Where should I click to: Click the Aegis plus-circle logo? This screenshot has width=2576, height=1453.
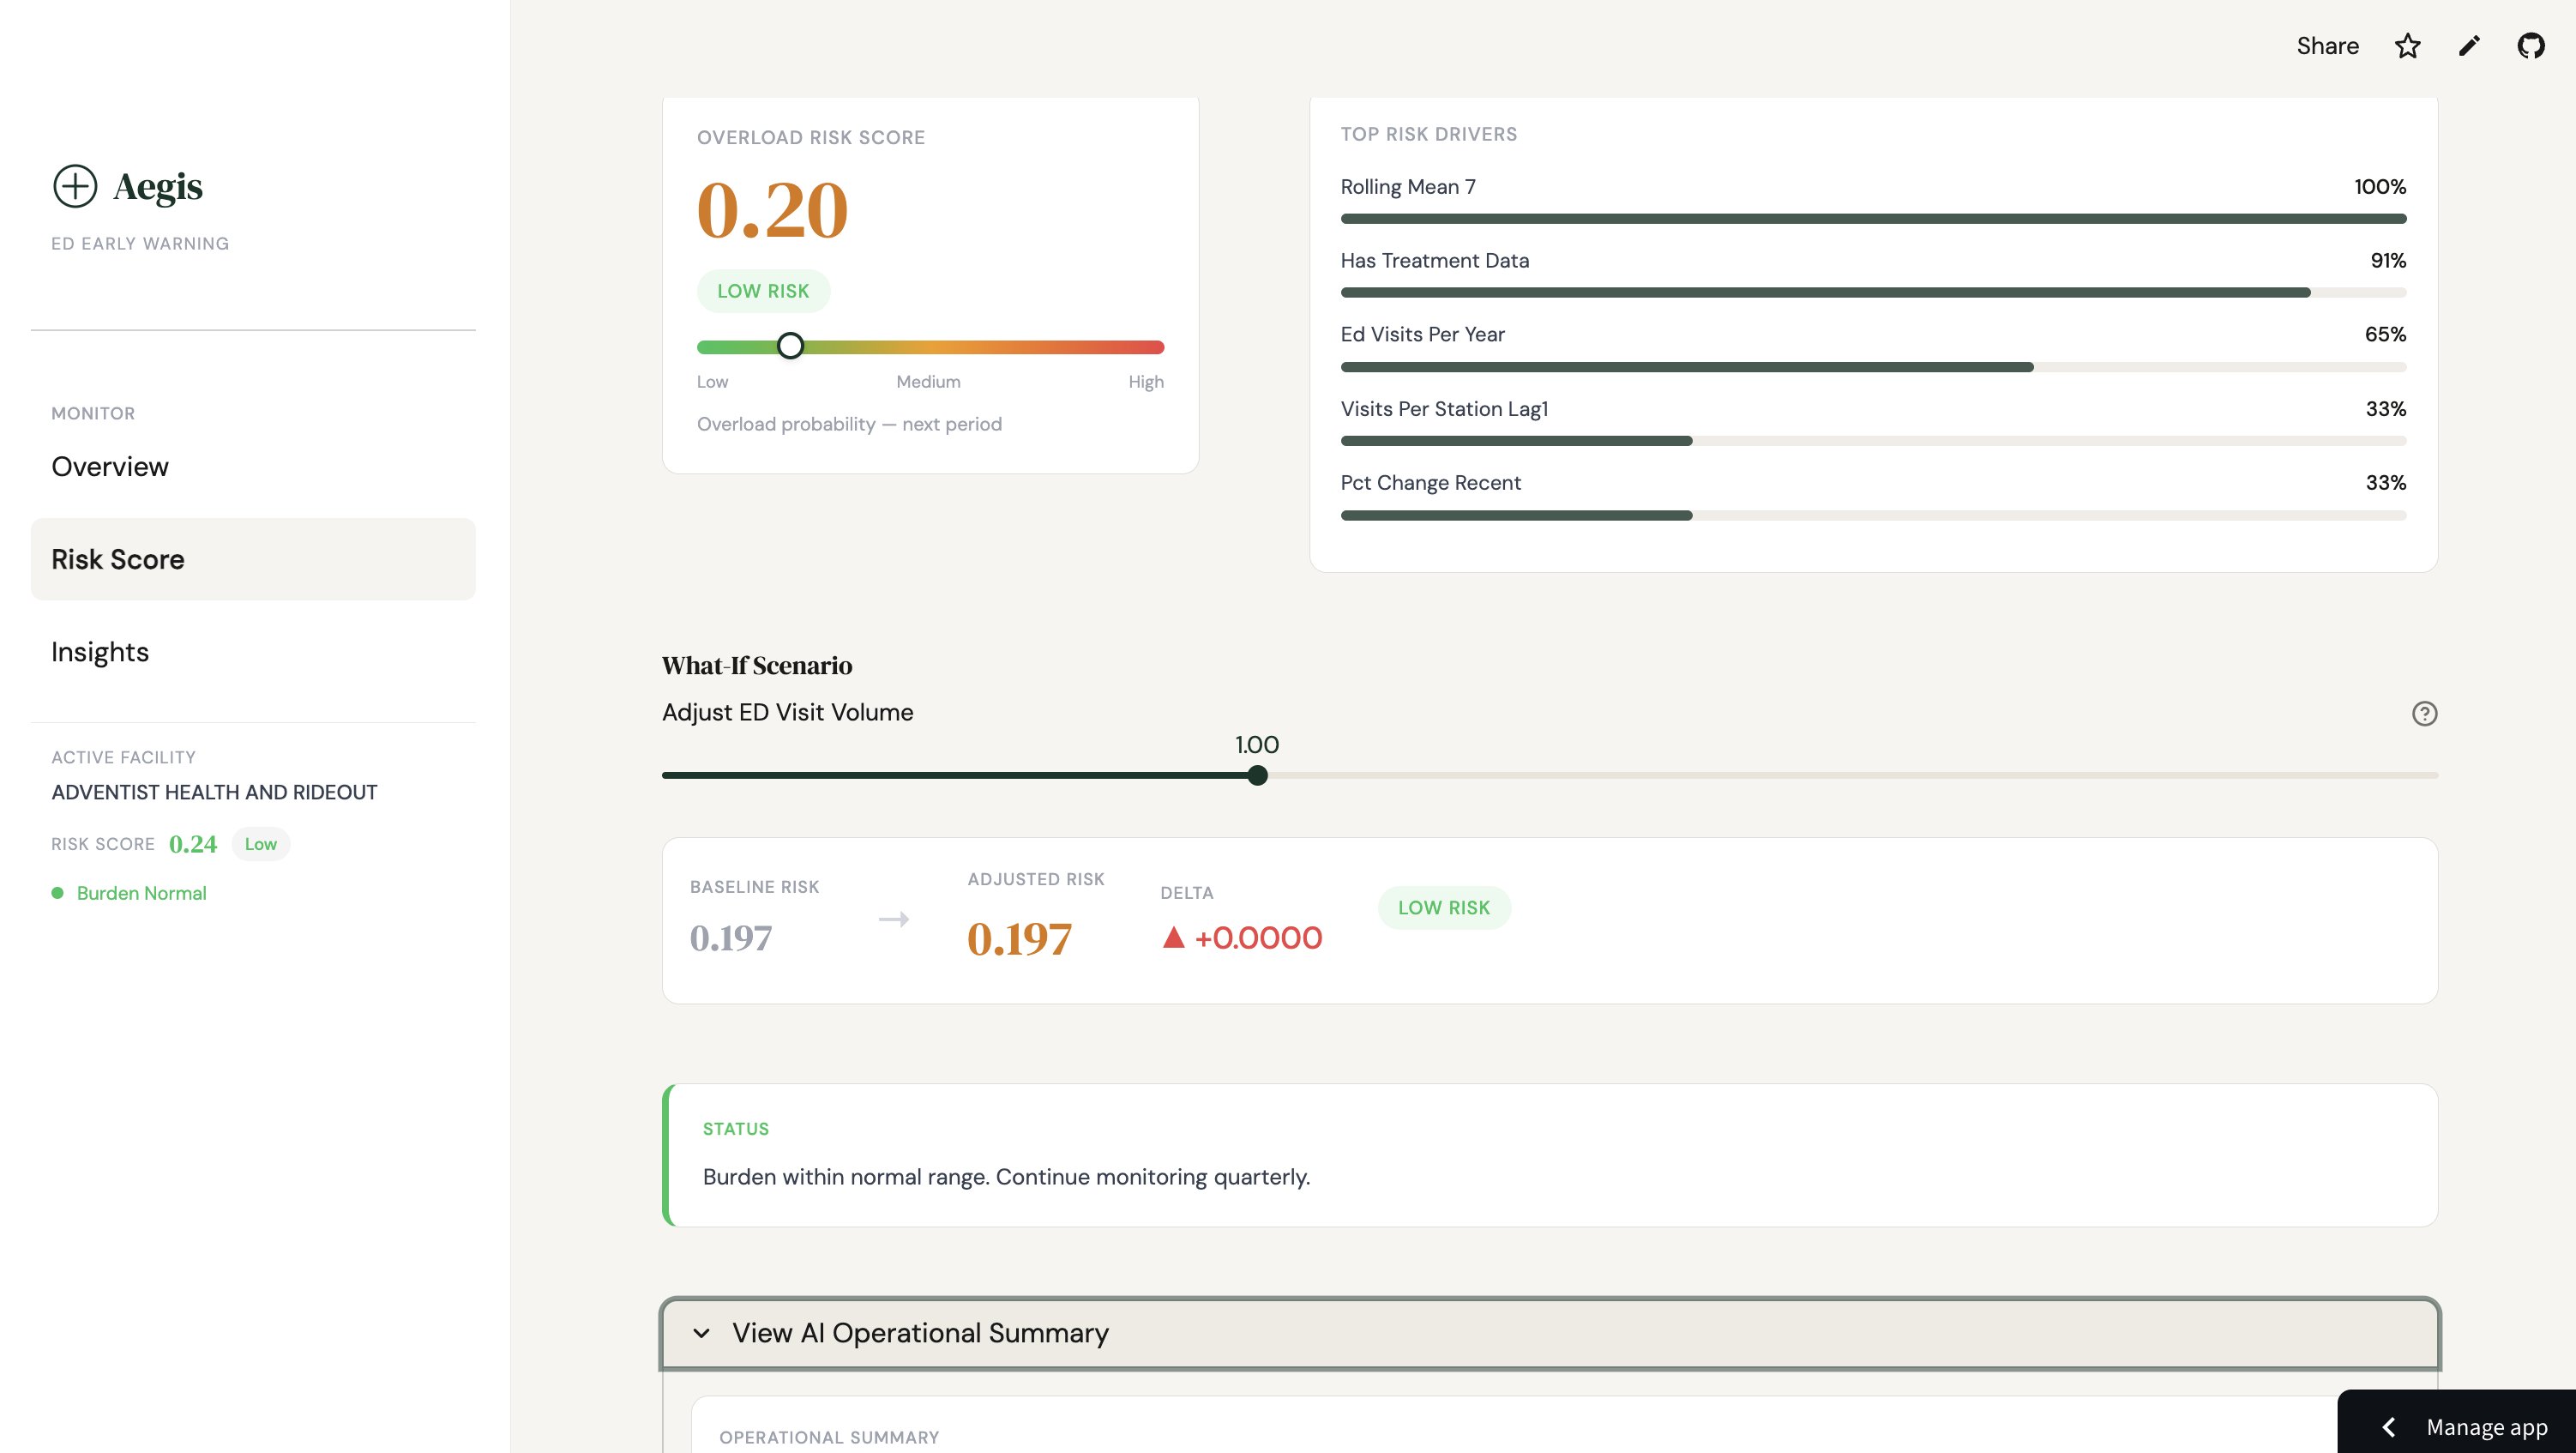tap(75, 186)
